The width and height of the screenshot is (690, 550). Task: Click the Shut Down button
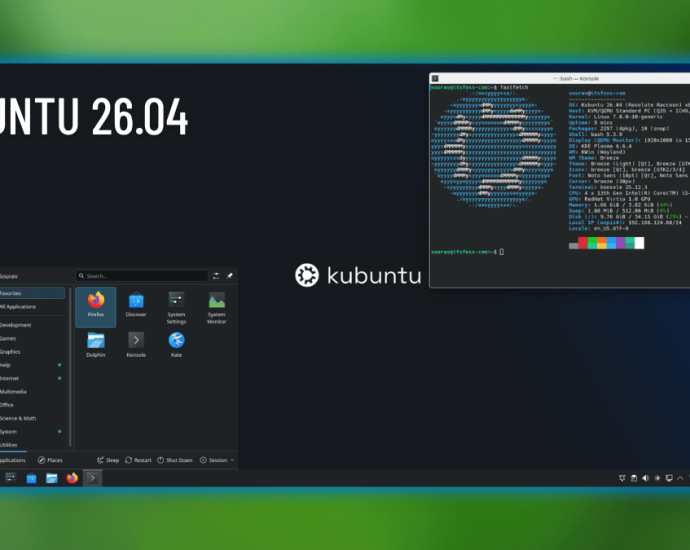click(x=175, y=460)
